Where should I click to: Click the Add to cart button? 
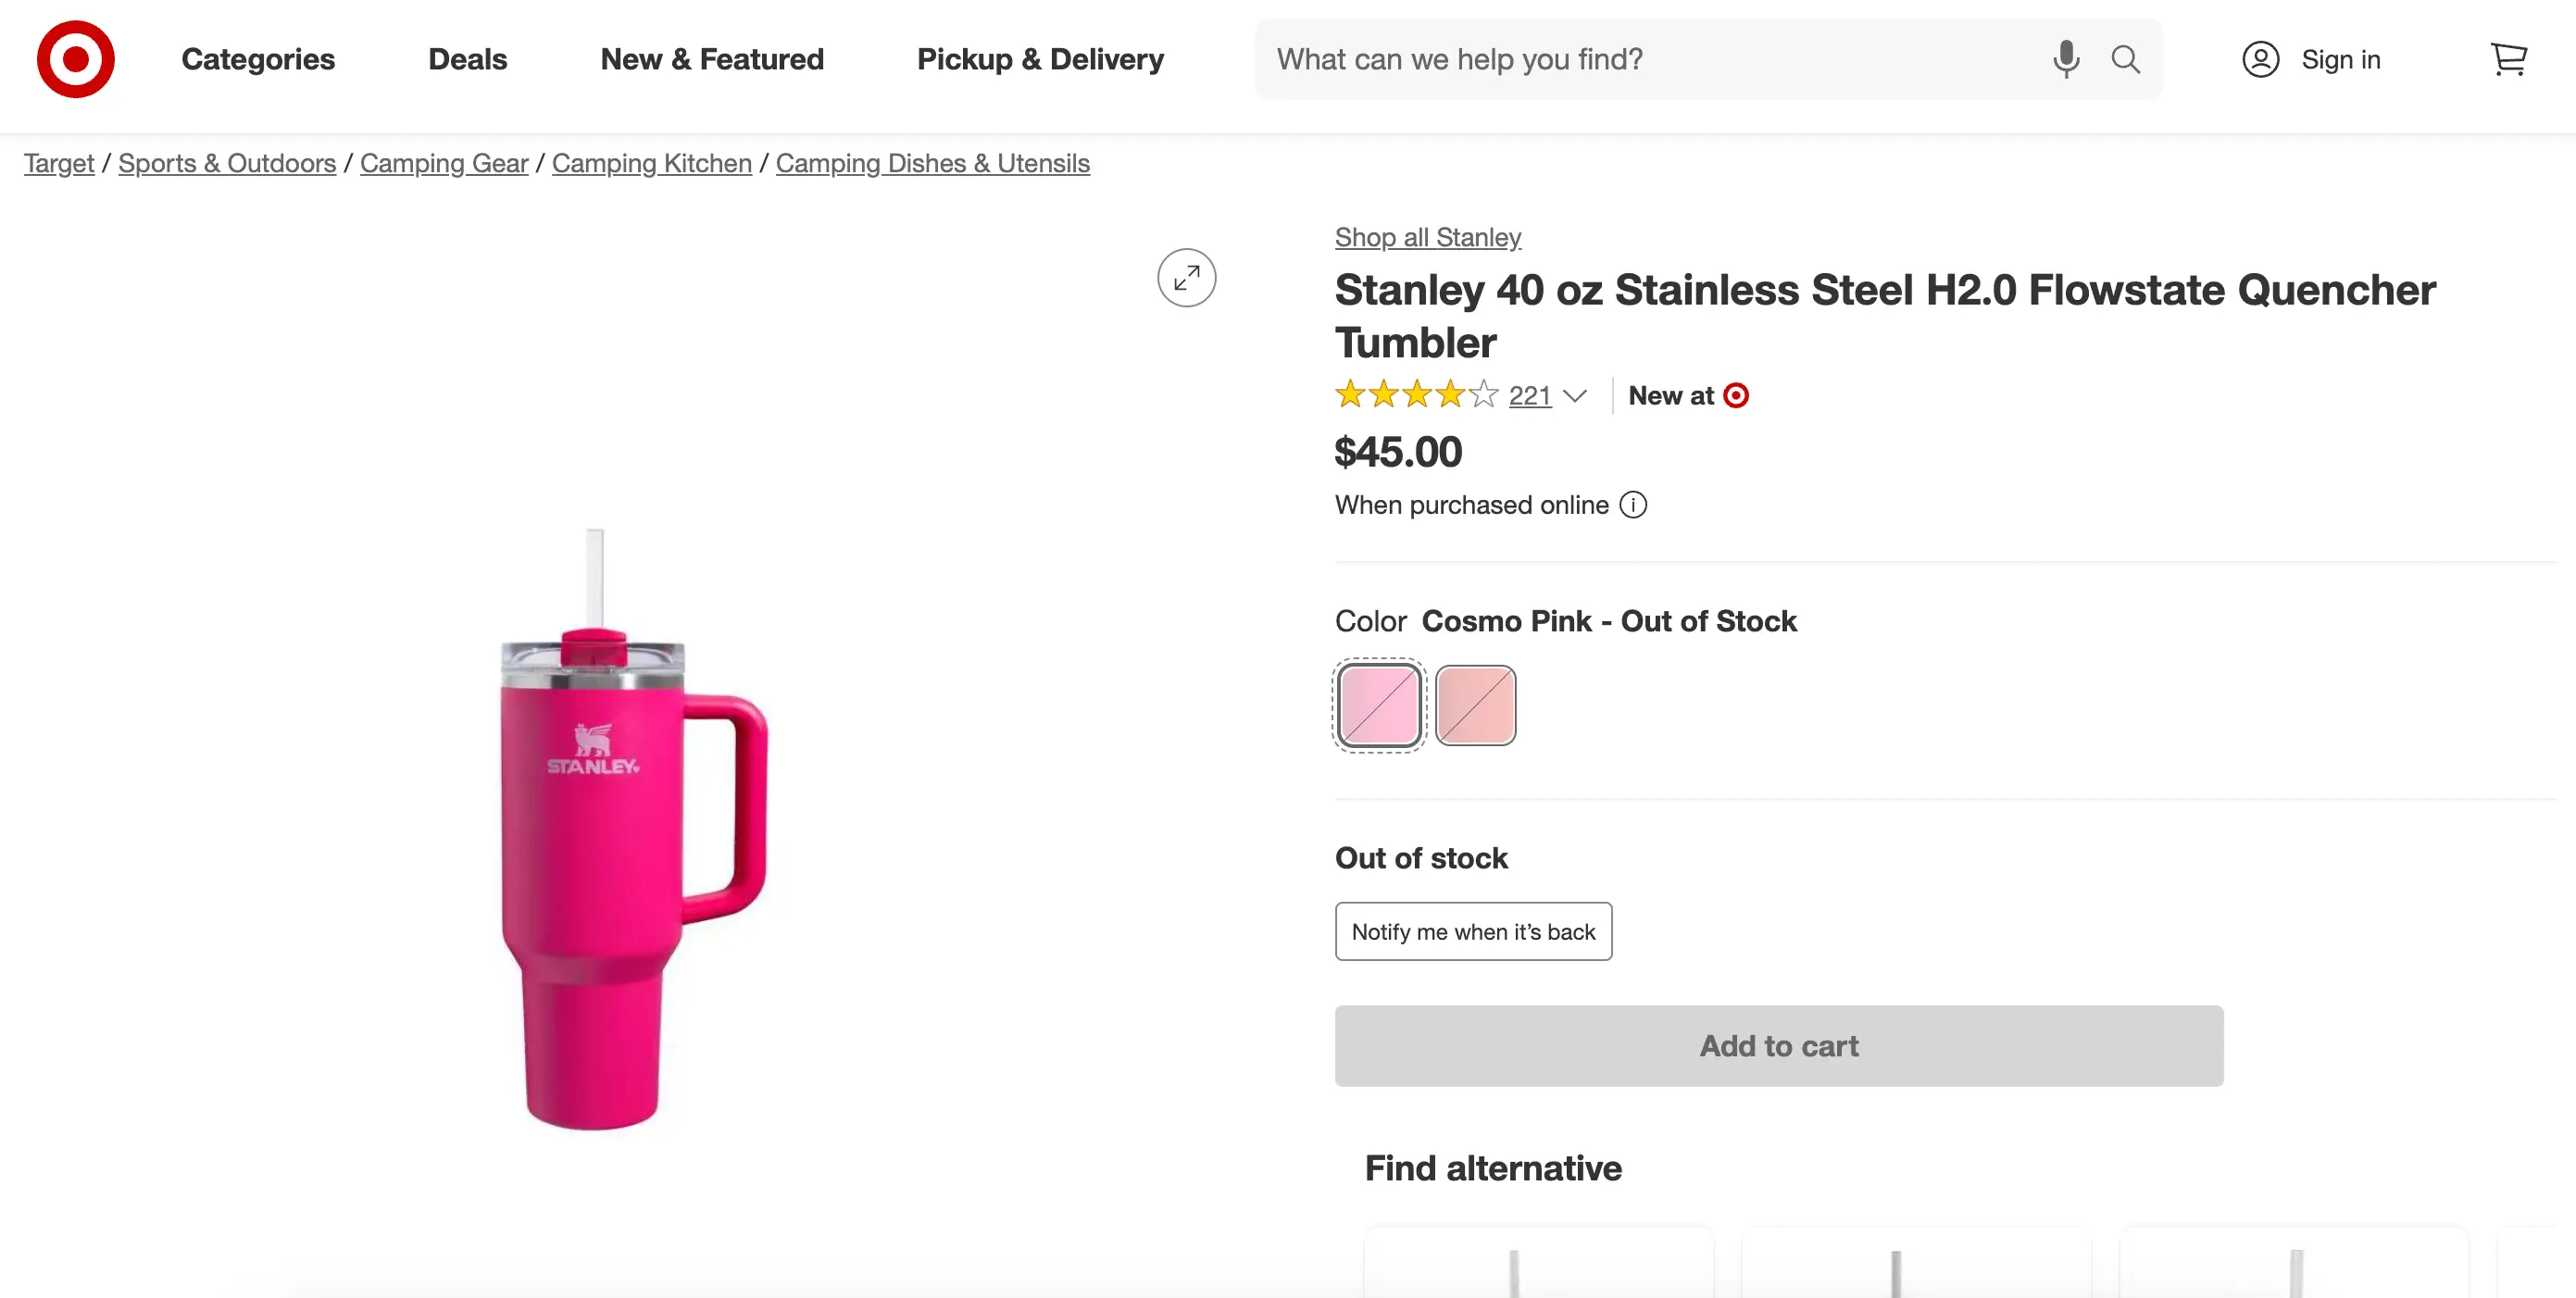[x=1777, y=1046]
